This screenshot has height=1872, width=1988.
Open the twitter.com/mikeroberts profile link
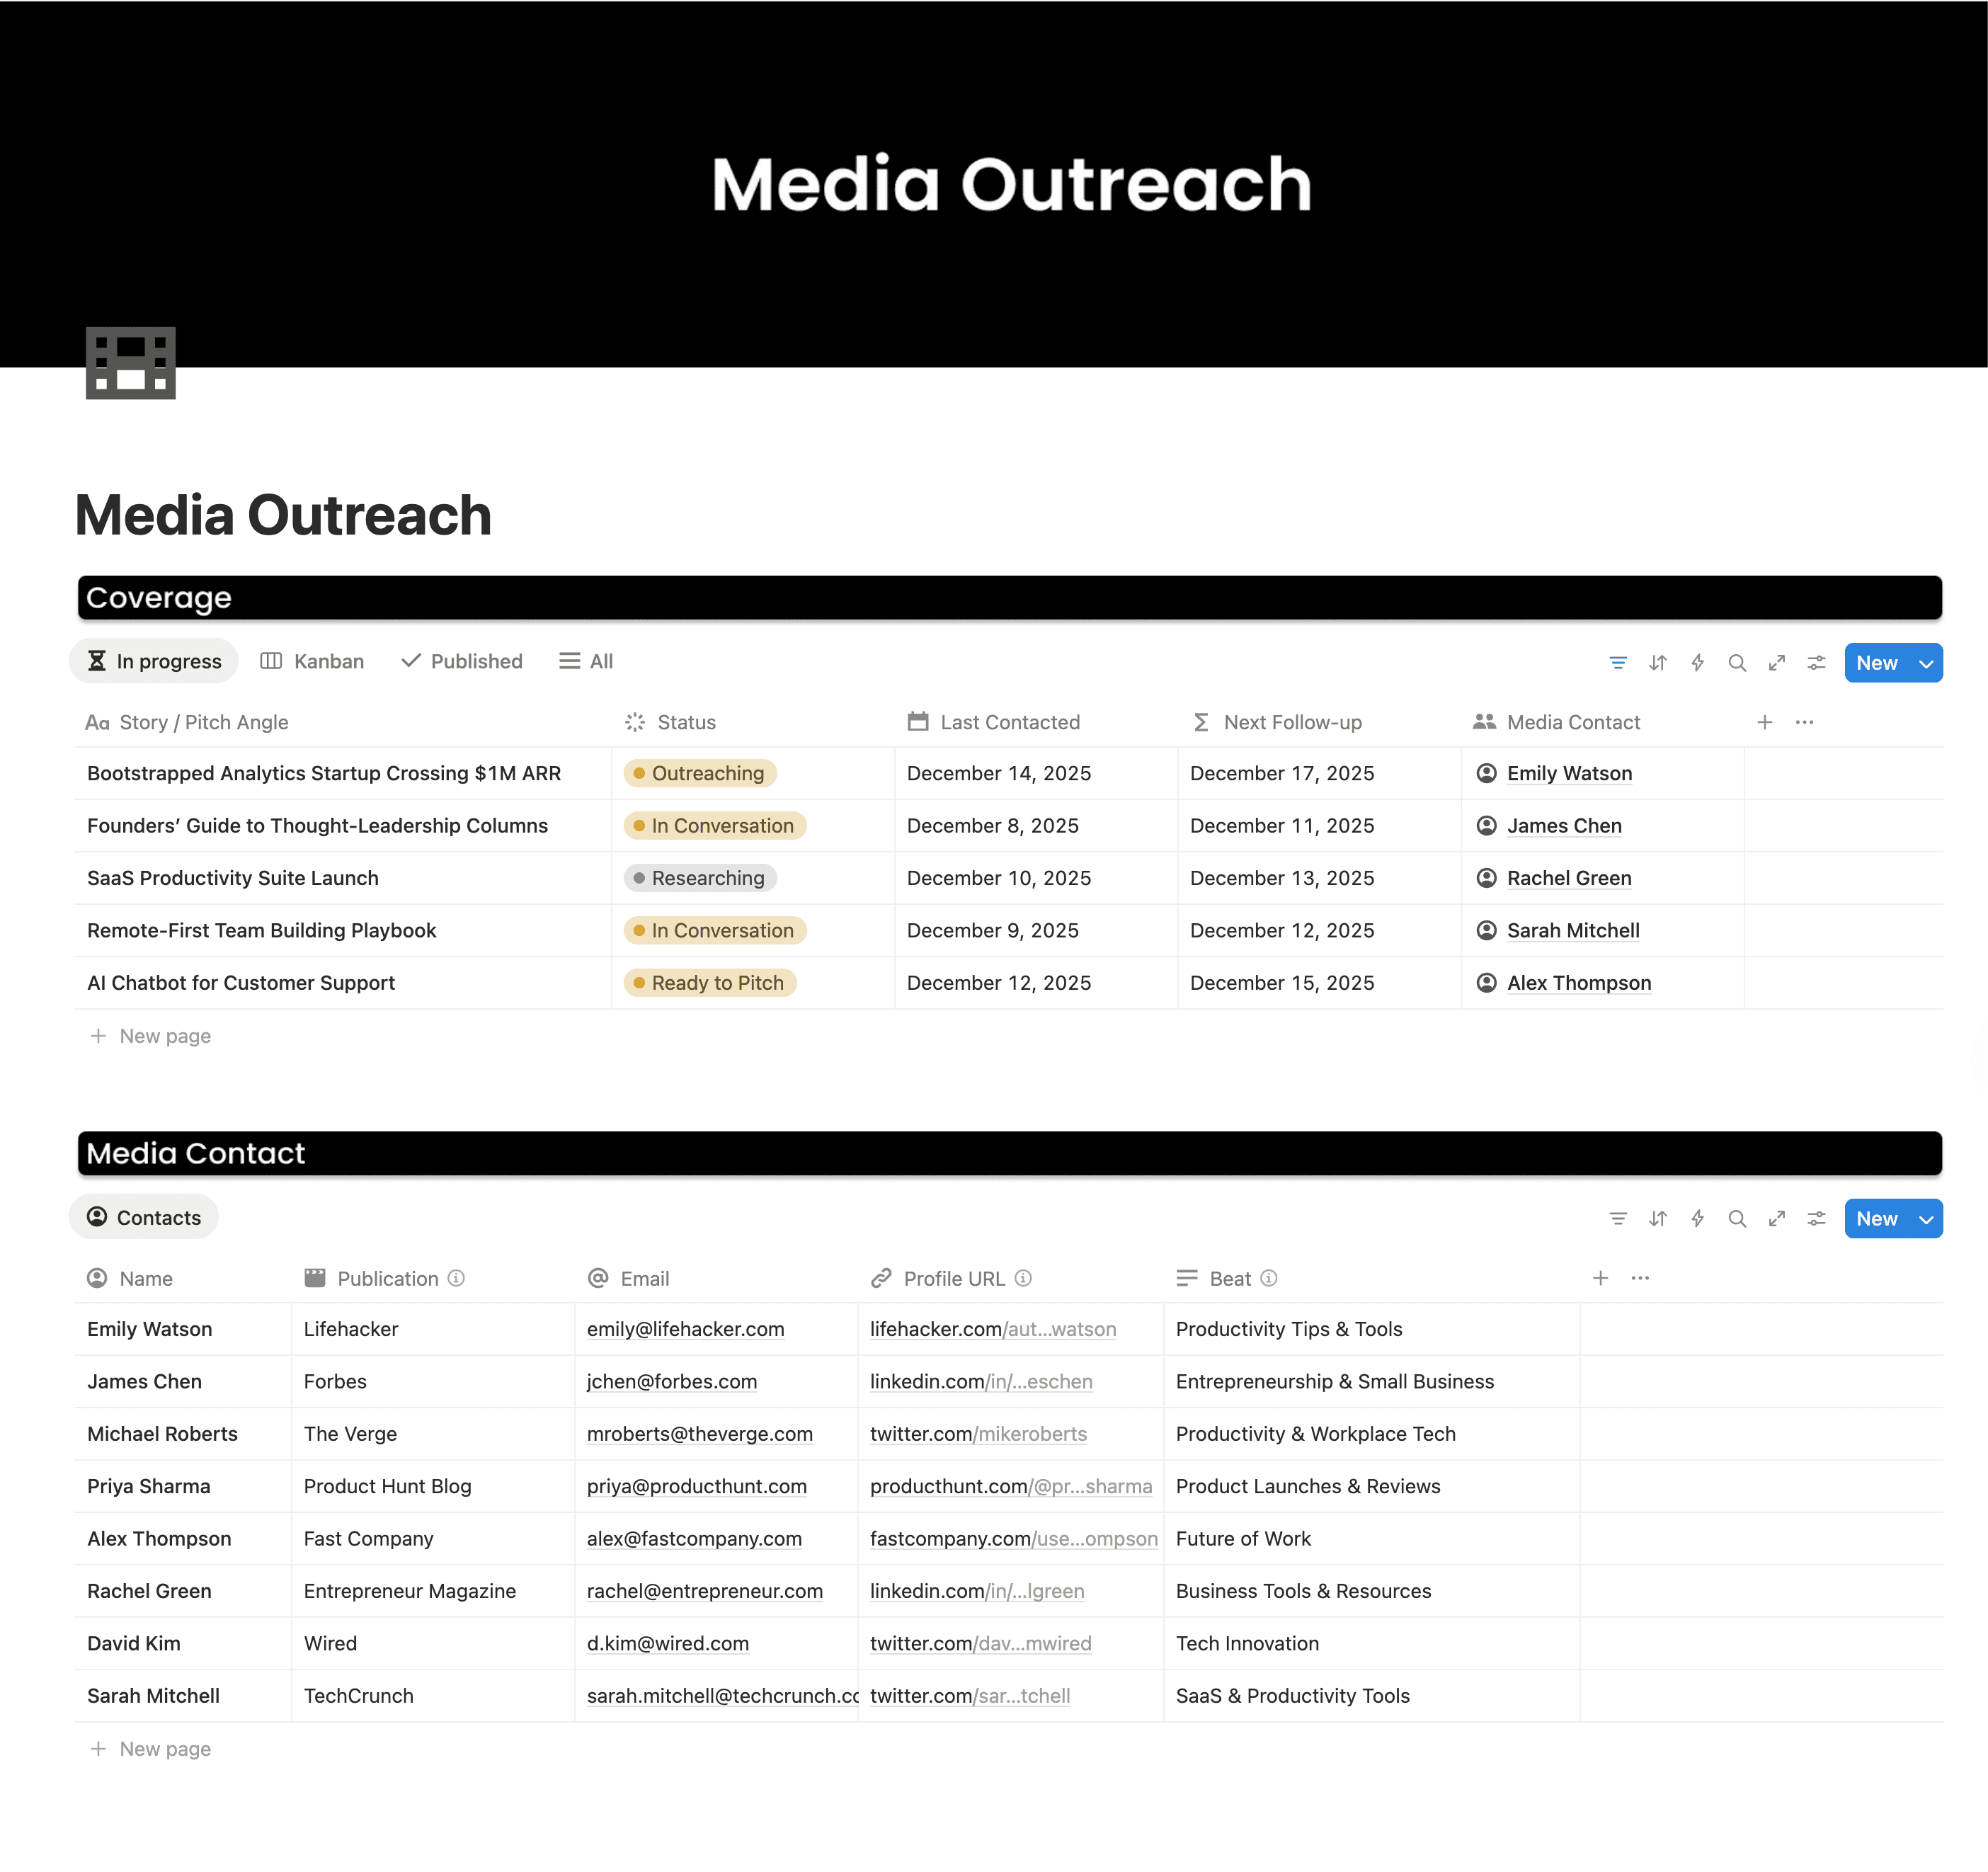click(977, 1434)
